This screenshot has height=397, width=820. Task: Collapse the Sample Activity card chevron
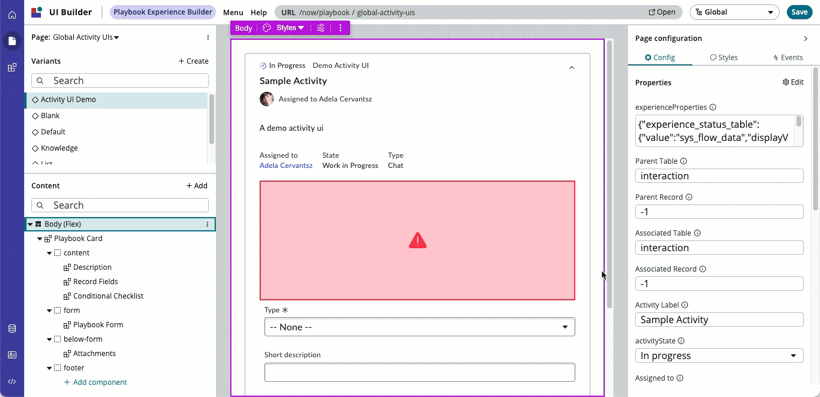[572, 67]
